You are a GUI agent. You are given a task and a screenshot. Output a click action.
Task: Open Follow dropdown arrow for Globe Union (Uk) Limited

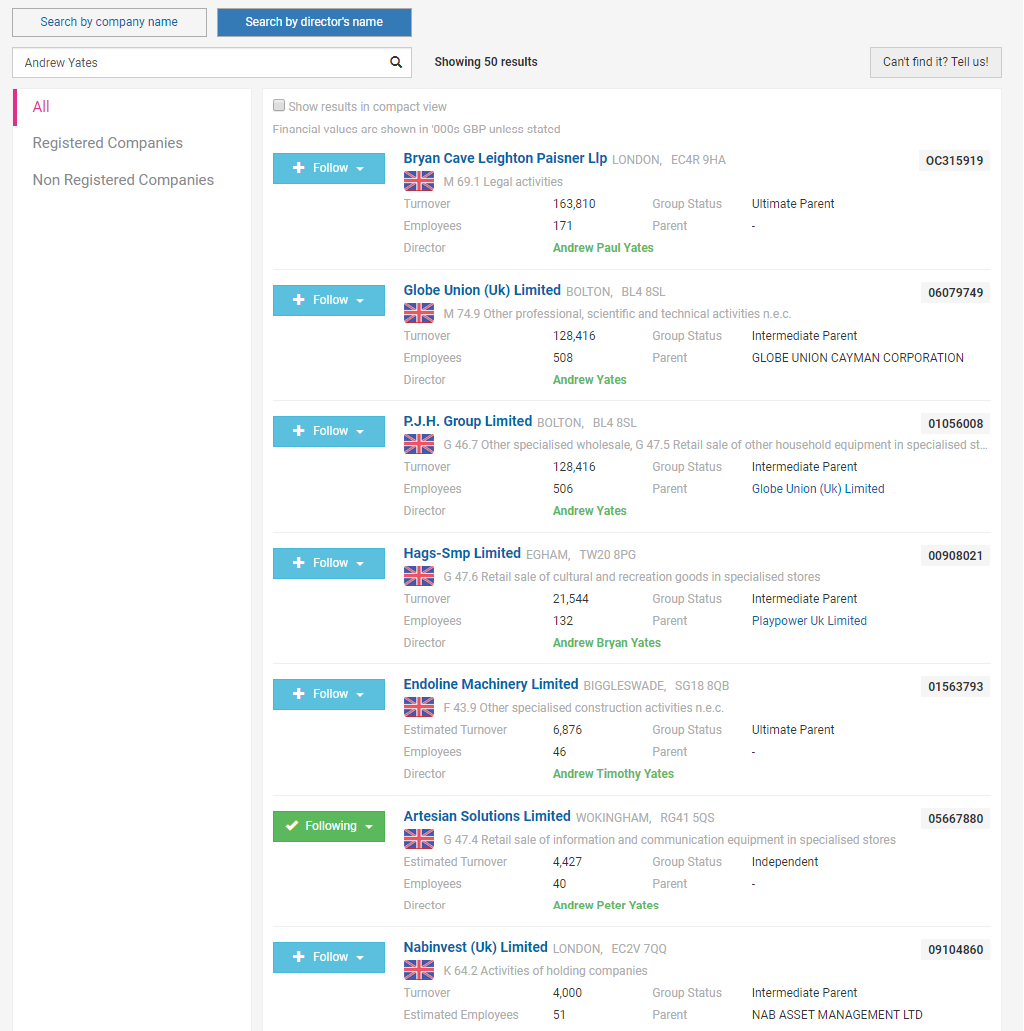click(360, 300)
